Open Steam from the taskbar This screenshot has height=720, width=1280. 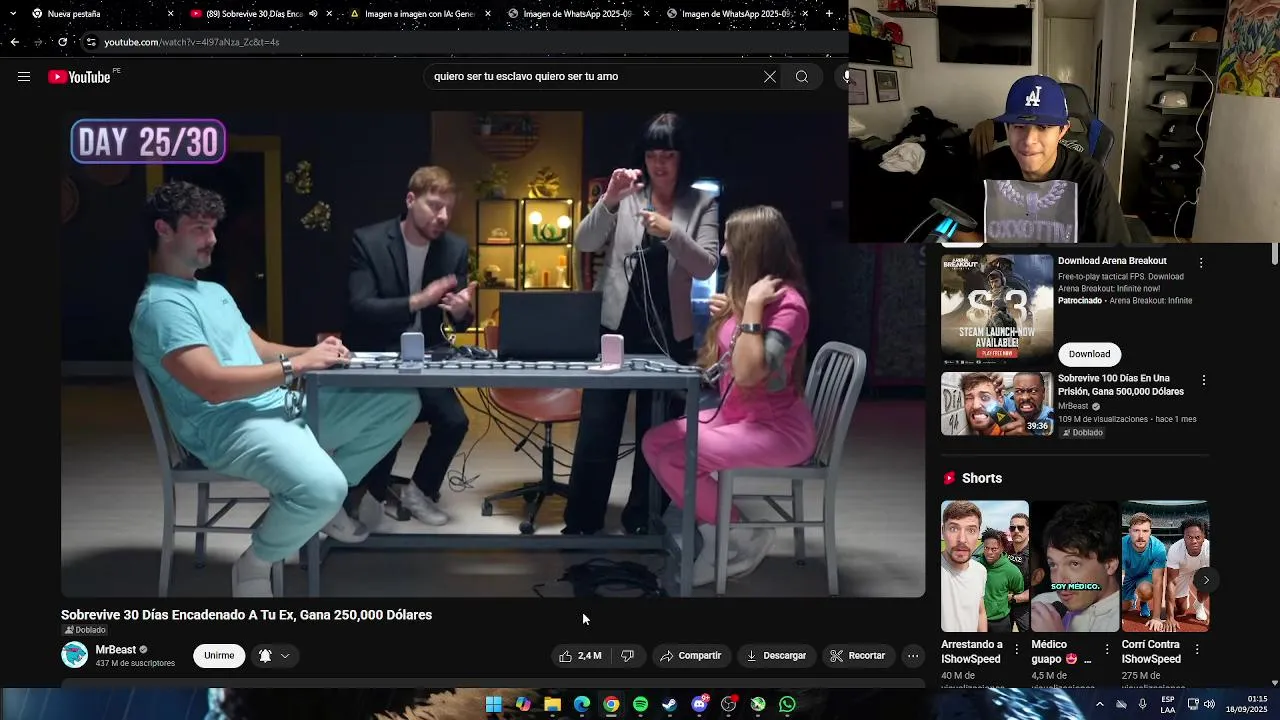tap(669, 705)
